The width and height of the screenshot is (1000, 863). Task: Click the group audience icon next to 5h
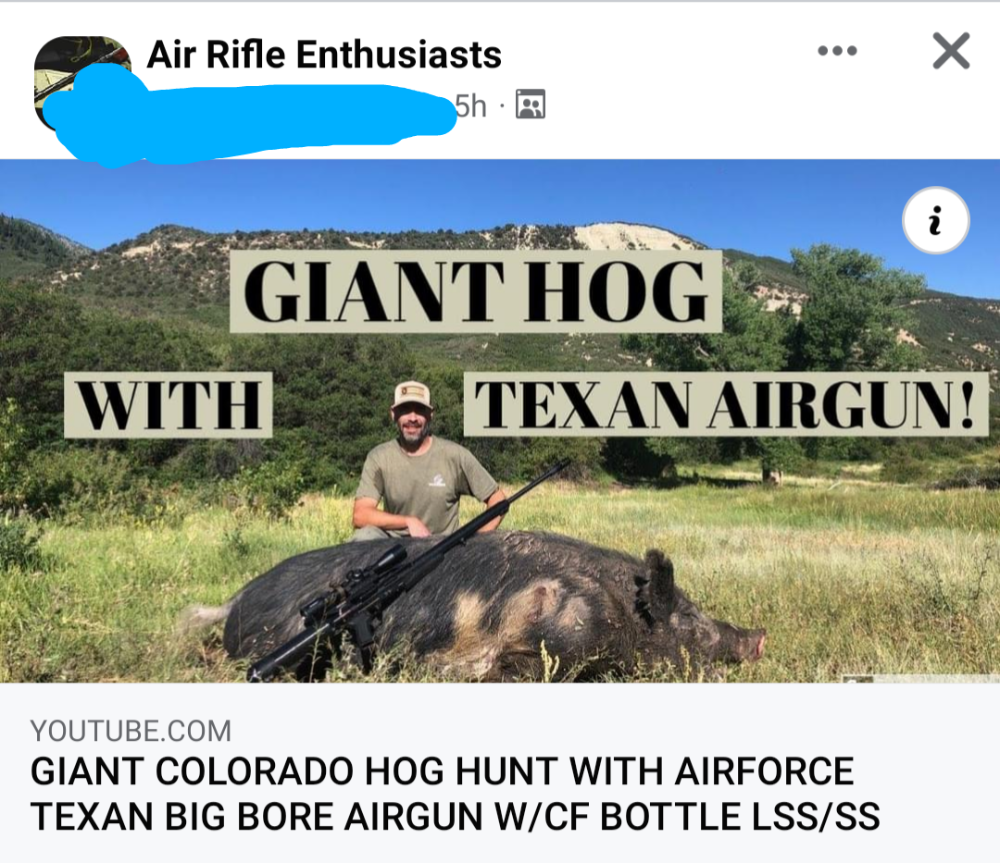pos(530,105)
